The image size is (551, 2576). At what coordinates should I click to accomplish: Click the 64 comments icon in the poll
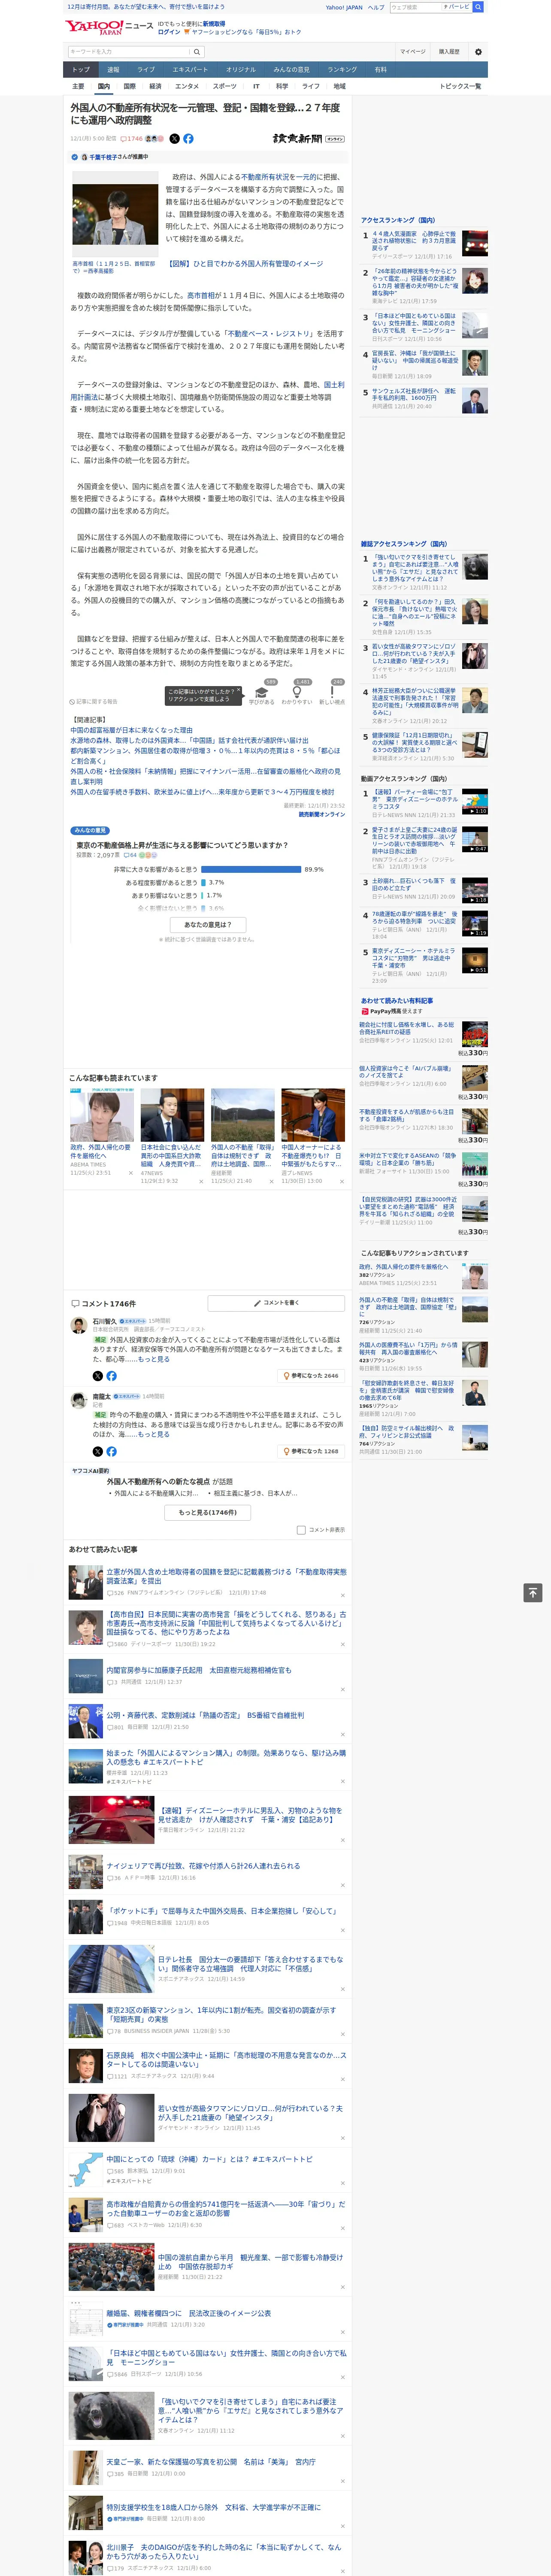(130, 855)
